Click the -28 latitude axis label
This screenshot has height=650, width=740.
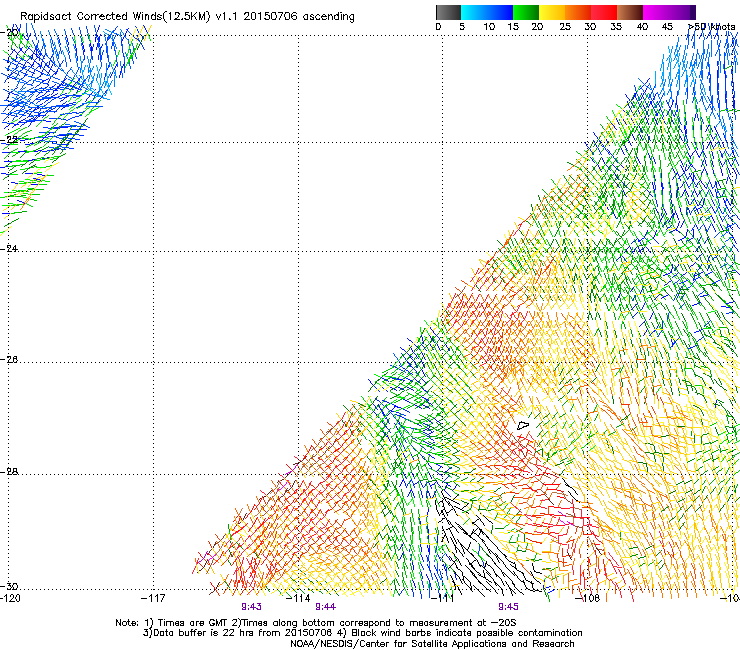pos(9,472)
